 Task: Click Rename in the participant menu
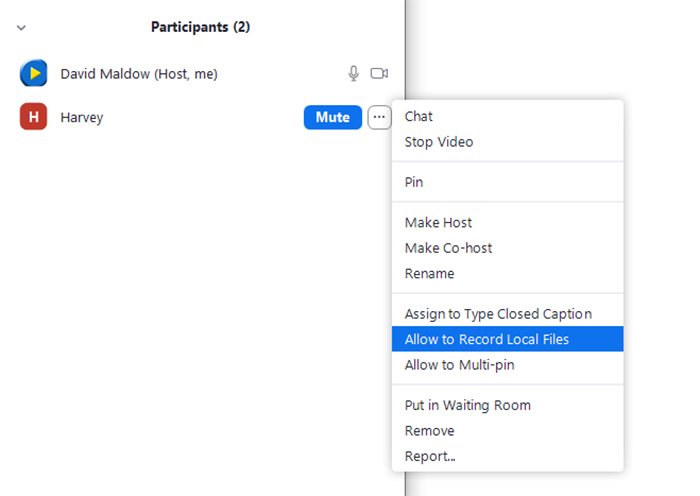tap(430, 273)
